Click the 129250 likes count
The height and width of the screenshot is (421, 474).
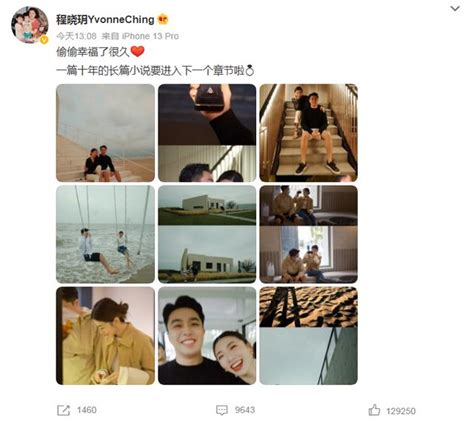click(401, 411)
